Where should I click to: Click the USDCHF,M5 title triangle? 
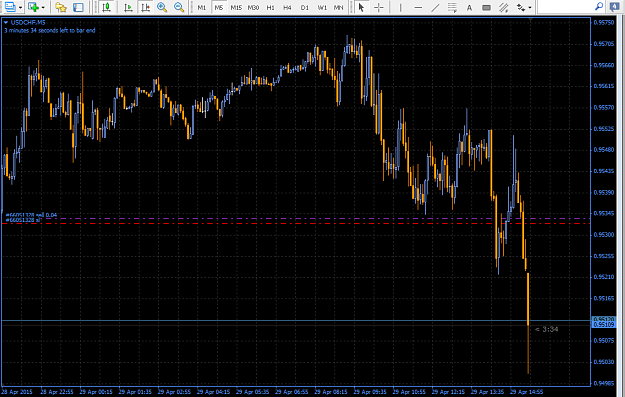(6, 23)
